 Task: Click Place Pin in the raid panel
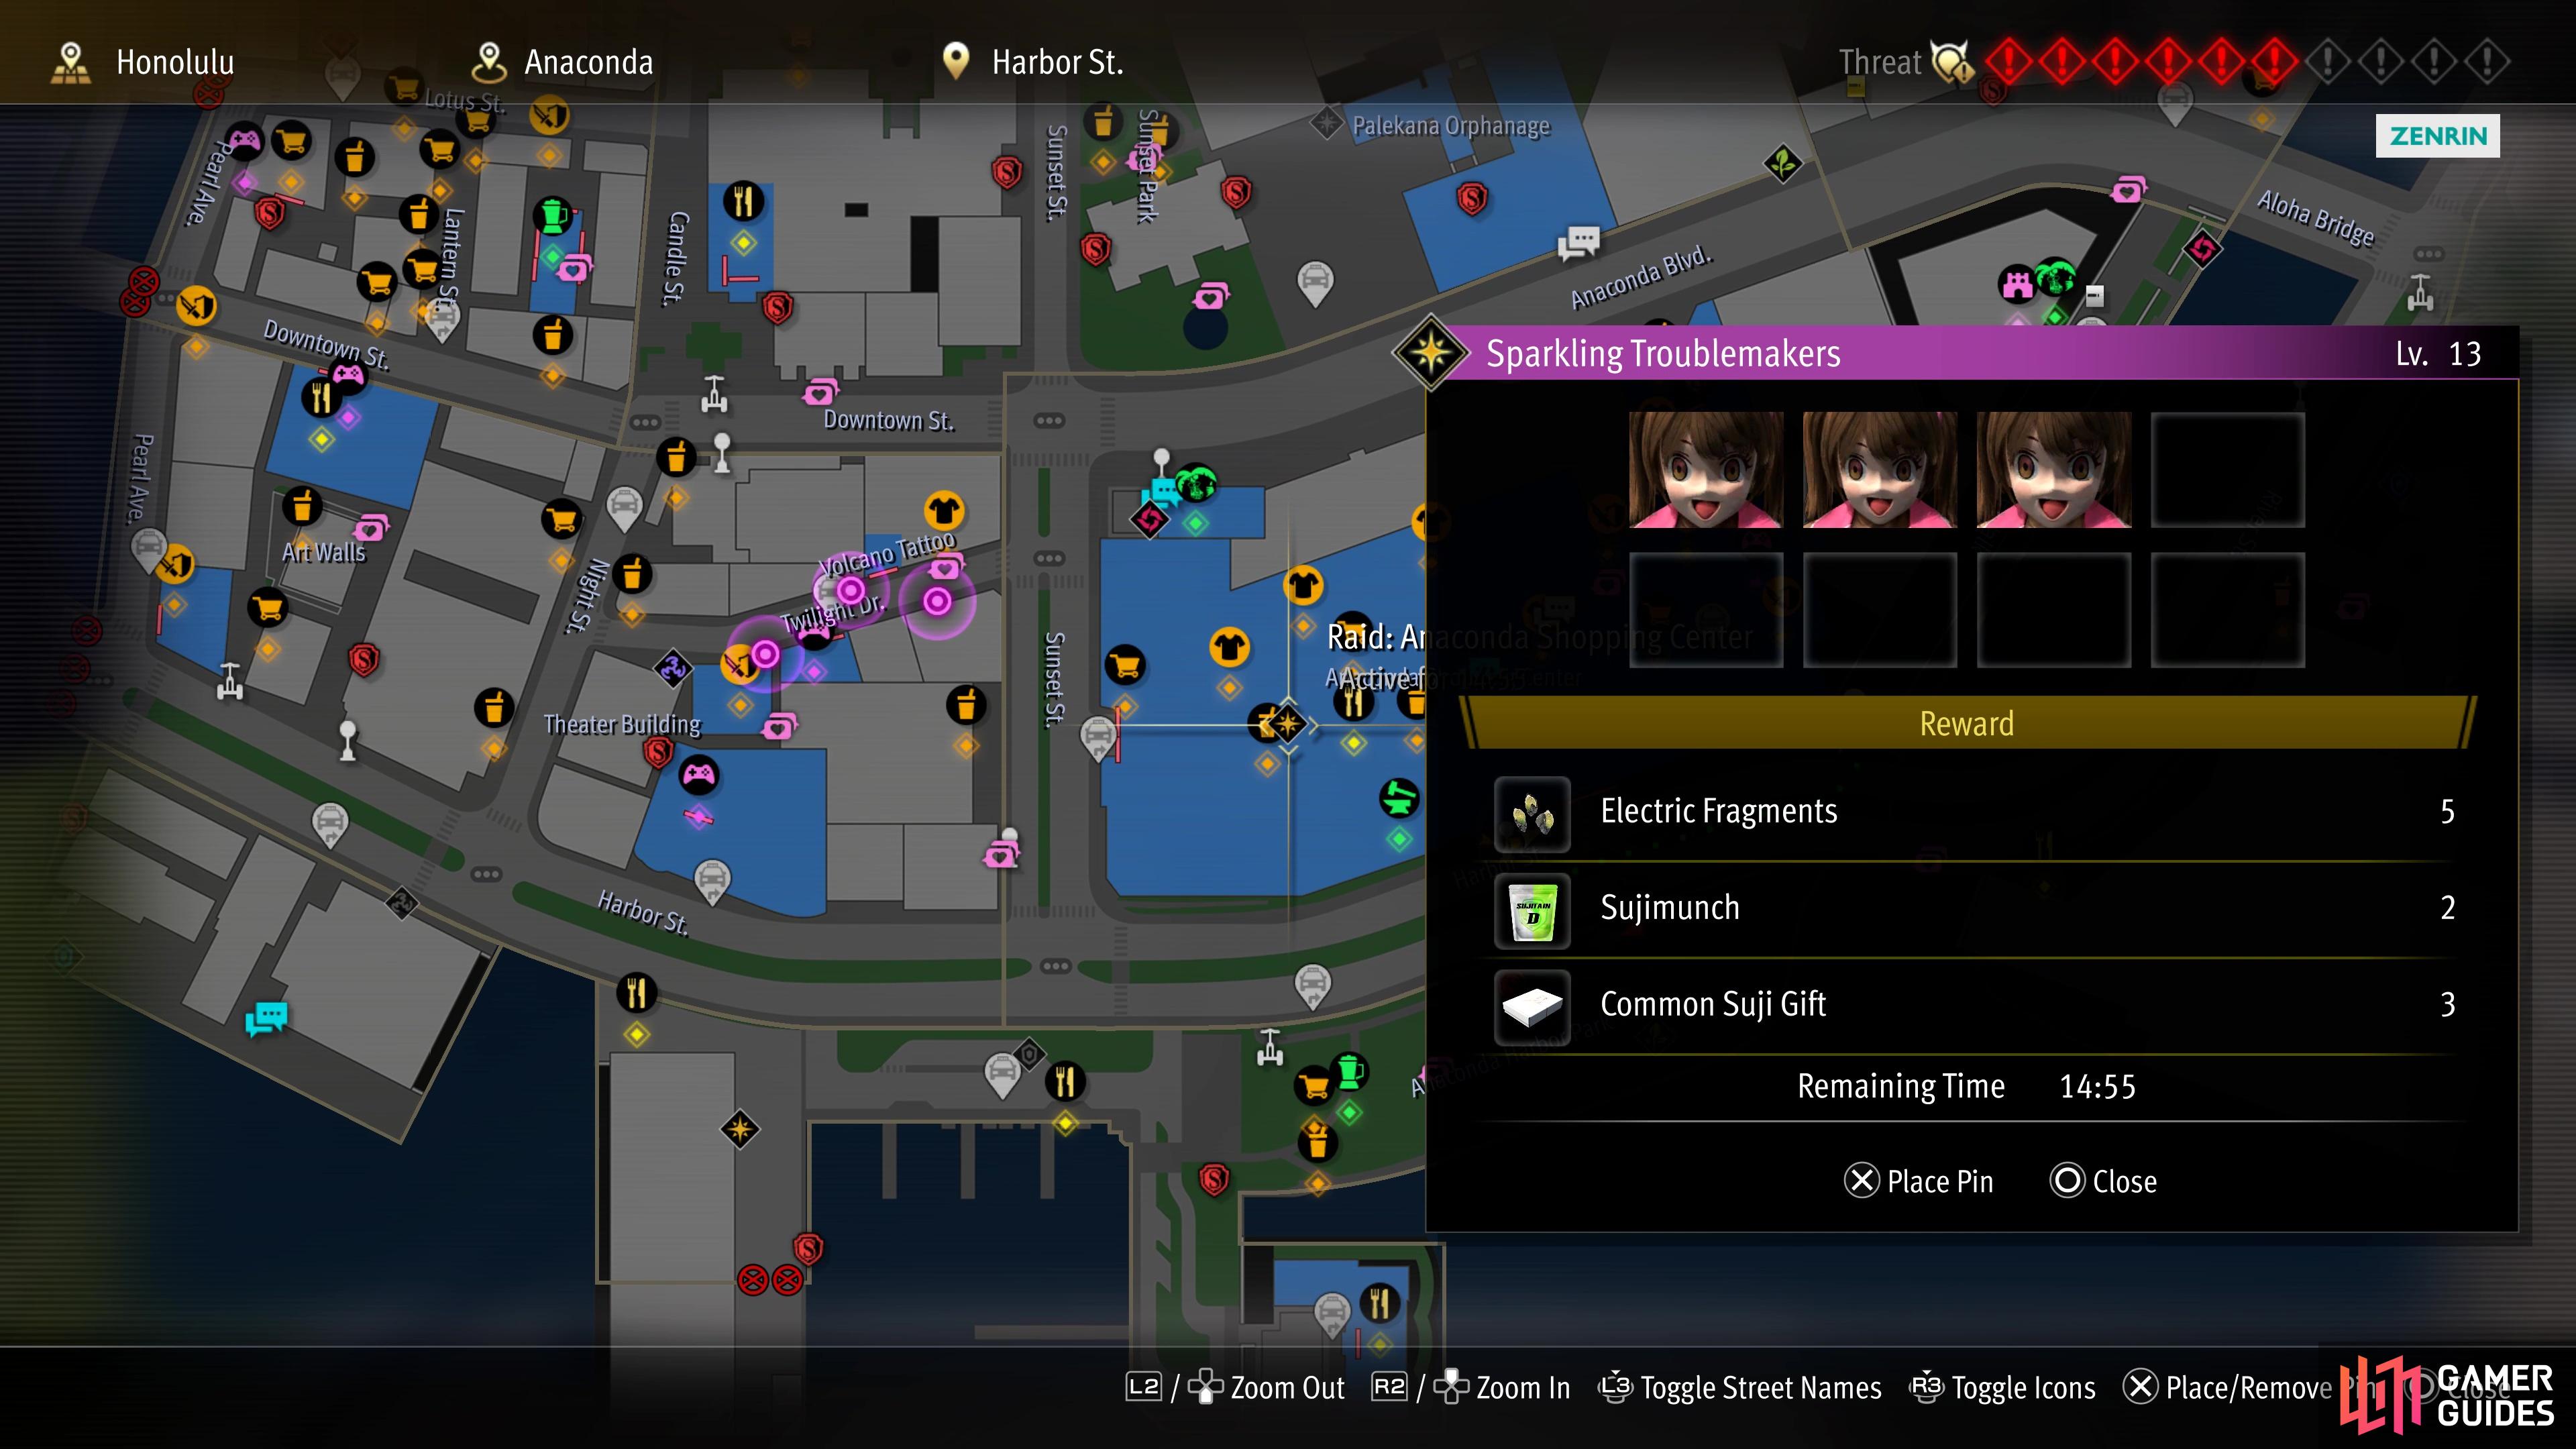pyautogui.click(x=1919, y=1181)
